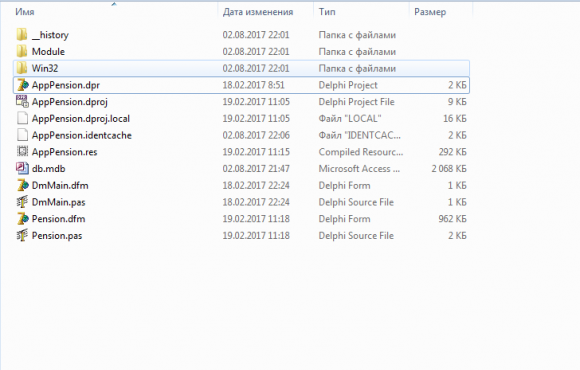Click Delphi Source File type of Pension.pas
580x370 pixels.
tap(356, 236)
